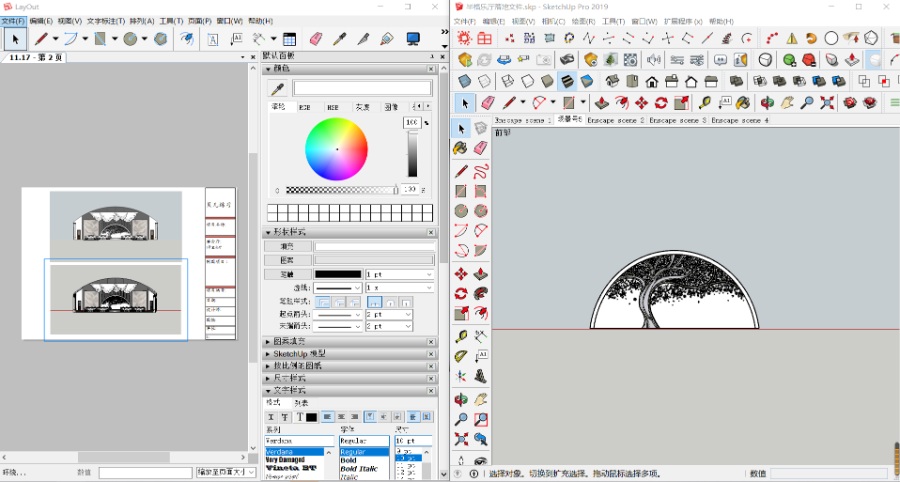Viewport: 900px width, 482px height.
Task: Open the Camera menu in SketchUp
Action: click(553, 21)
